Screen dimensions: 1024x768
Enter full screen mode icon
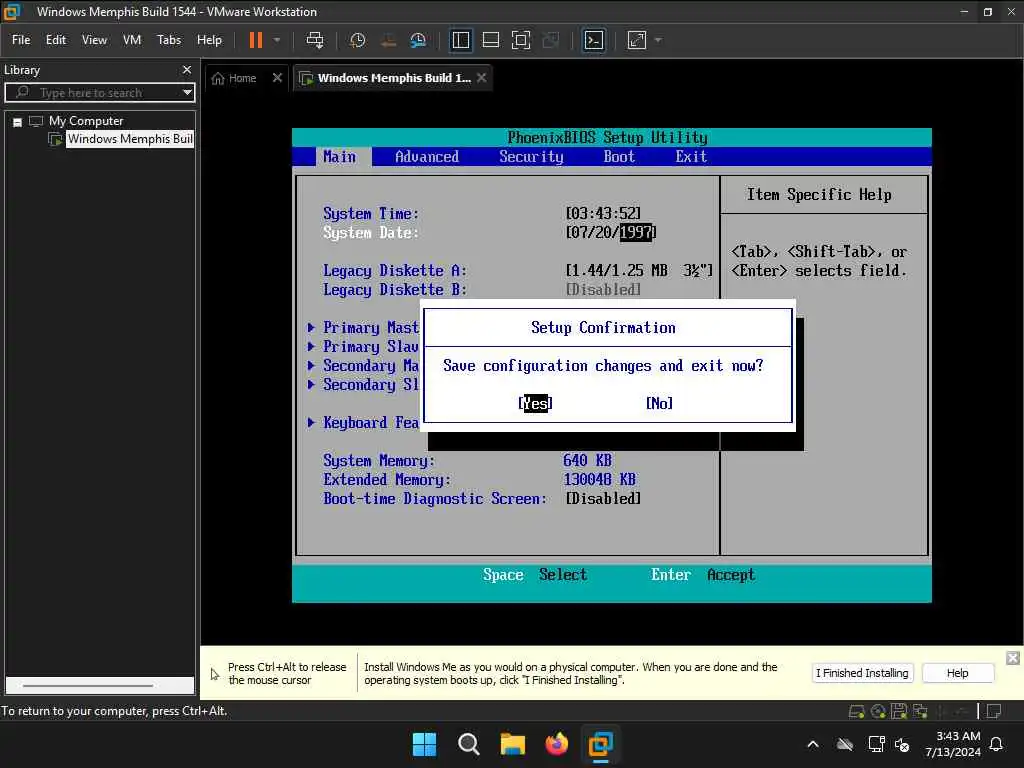520,40
